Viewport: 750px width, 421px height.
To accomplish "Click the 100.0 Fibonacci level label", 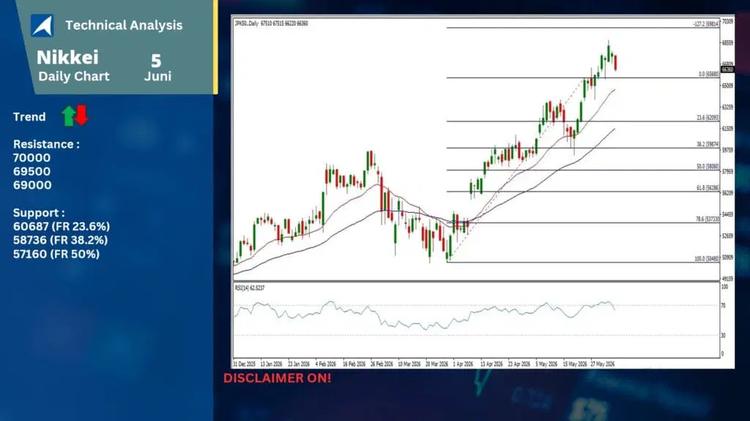I will pyautogui.click(x=707, y=259).
